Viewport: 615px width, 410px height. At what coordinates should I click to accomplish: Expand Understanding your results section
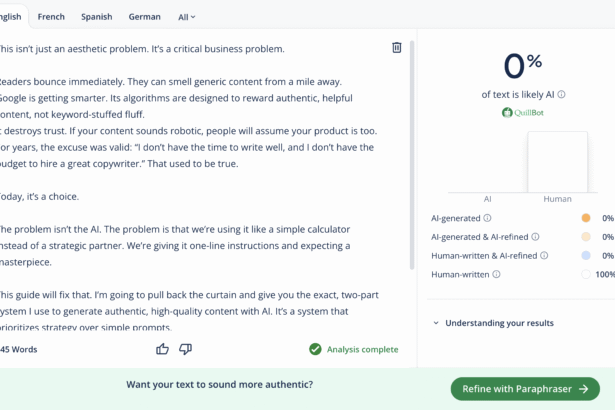click(x=494, y=323)
